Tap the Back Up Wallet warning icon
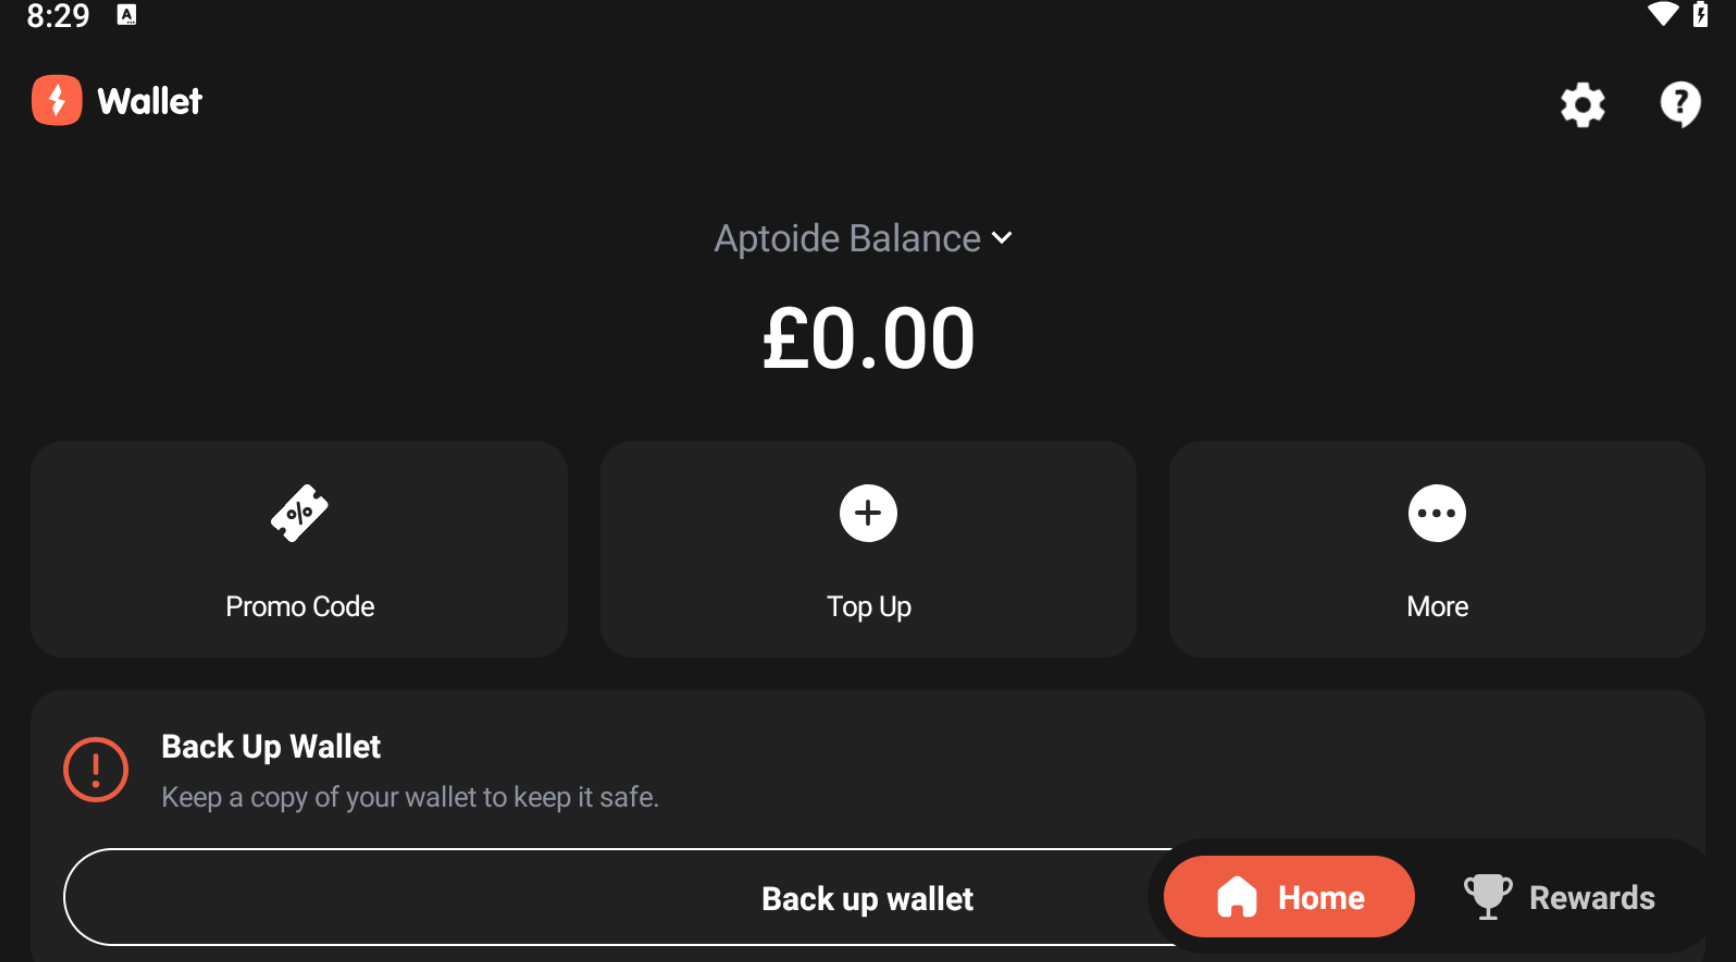The height and width of the screenshot is (962, 1736). point(96,770)
